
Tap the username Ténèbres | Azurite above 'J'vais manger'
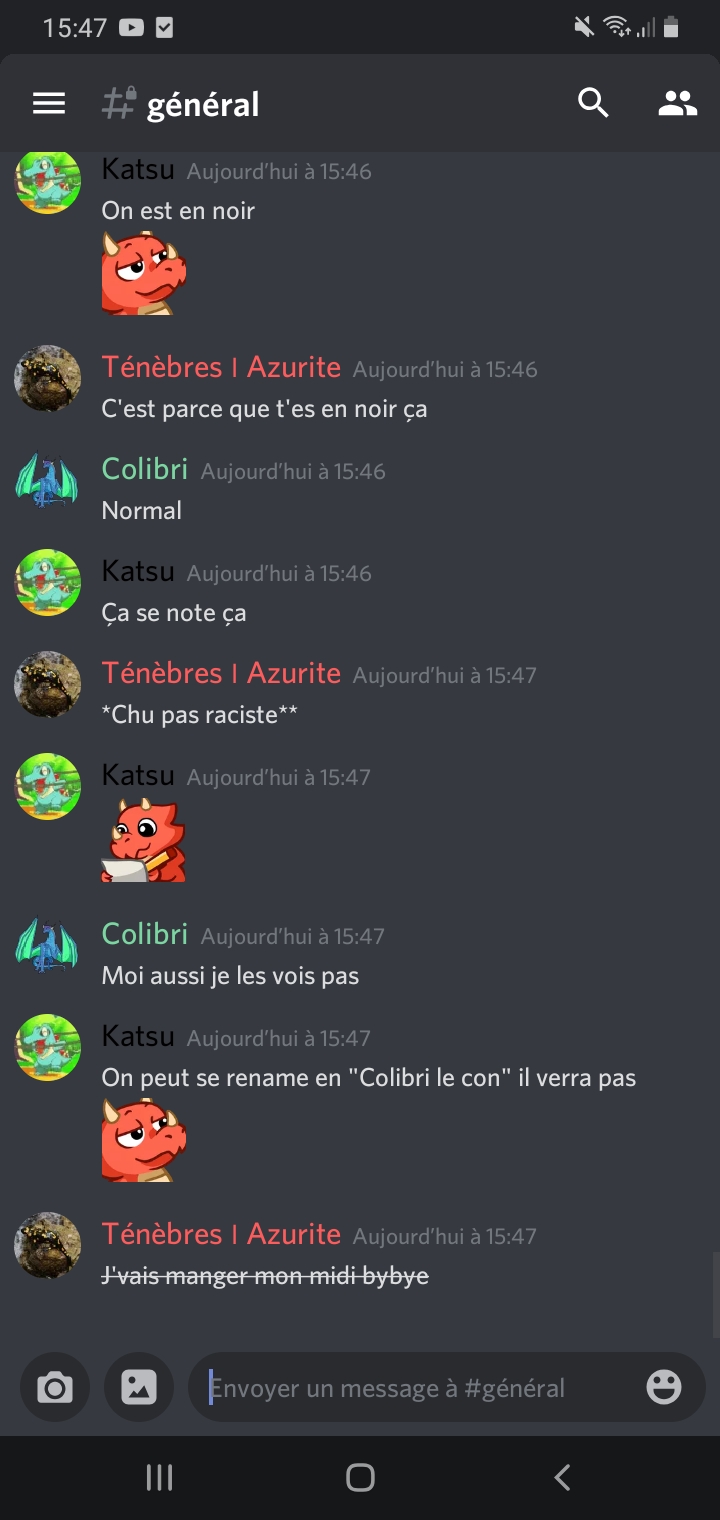pos(221,1234)
